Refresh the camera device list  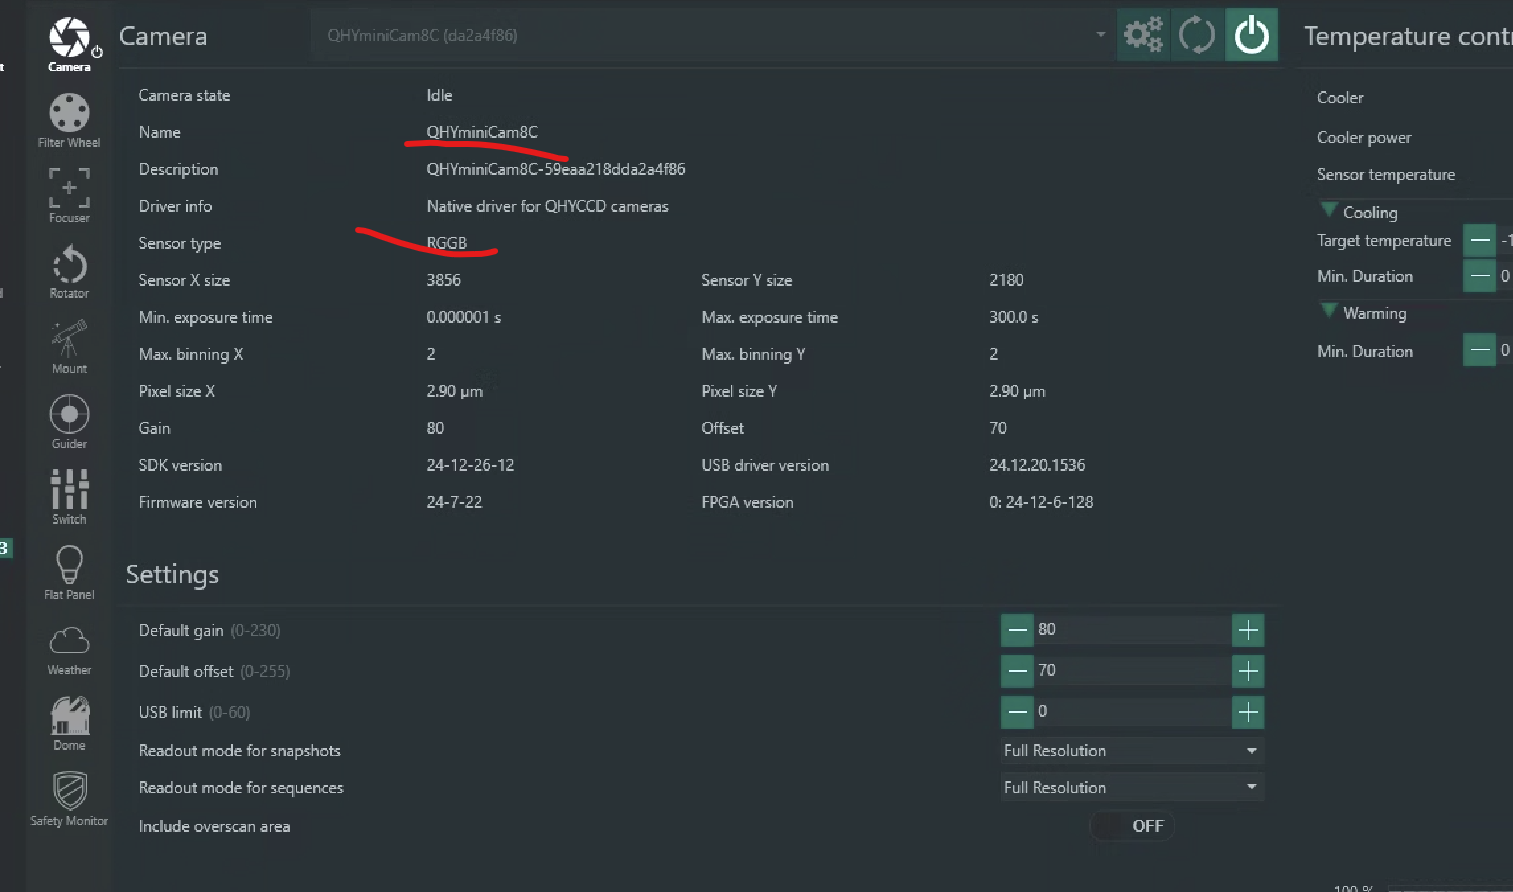coord(1197,36)
